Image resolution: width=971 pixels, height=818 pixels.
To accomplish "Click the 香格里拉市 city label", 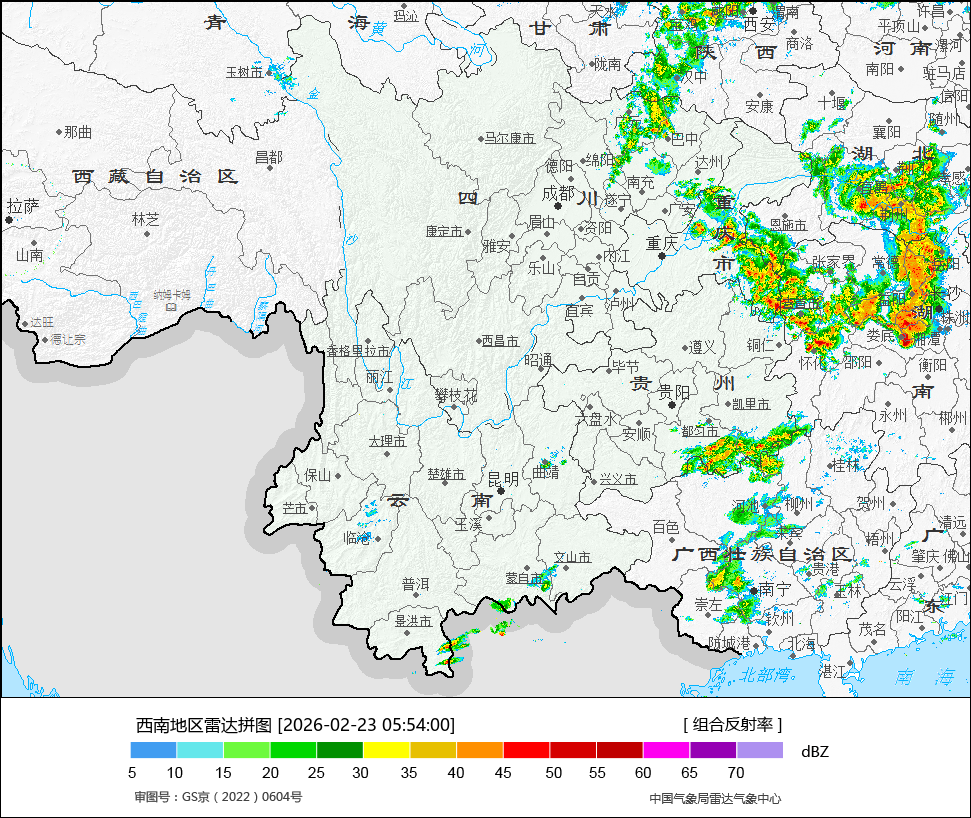I will pos(359,351).
